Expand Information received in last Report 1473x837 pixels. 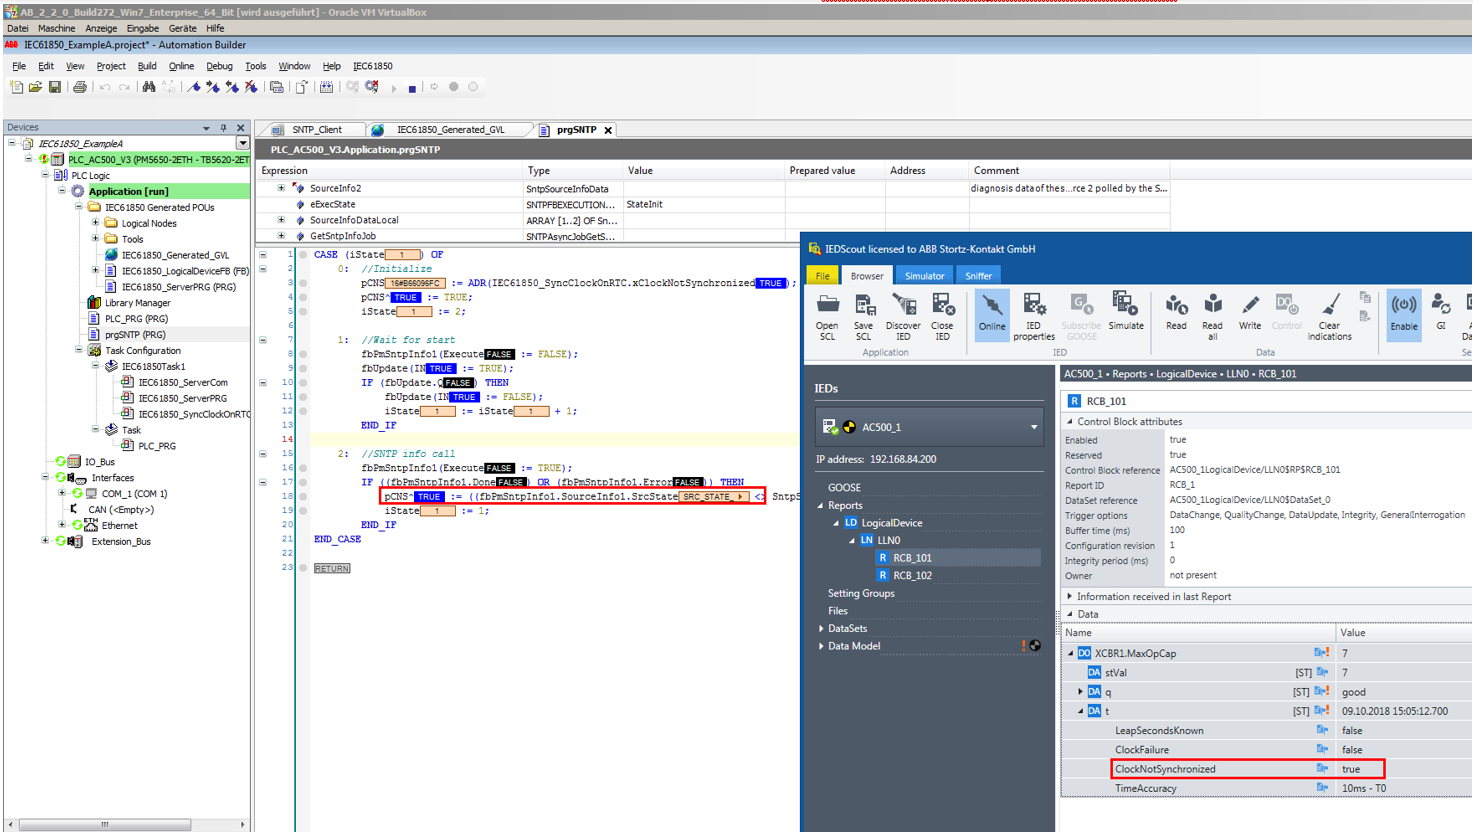pyautogui.click(x=1070, y=597)
